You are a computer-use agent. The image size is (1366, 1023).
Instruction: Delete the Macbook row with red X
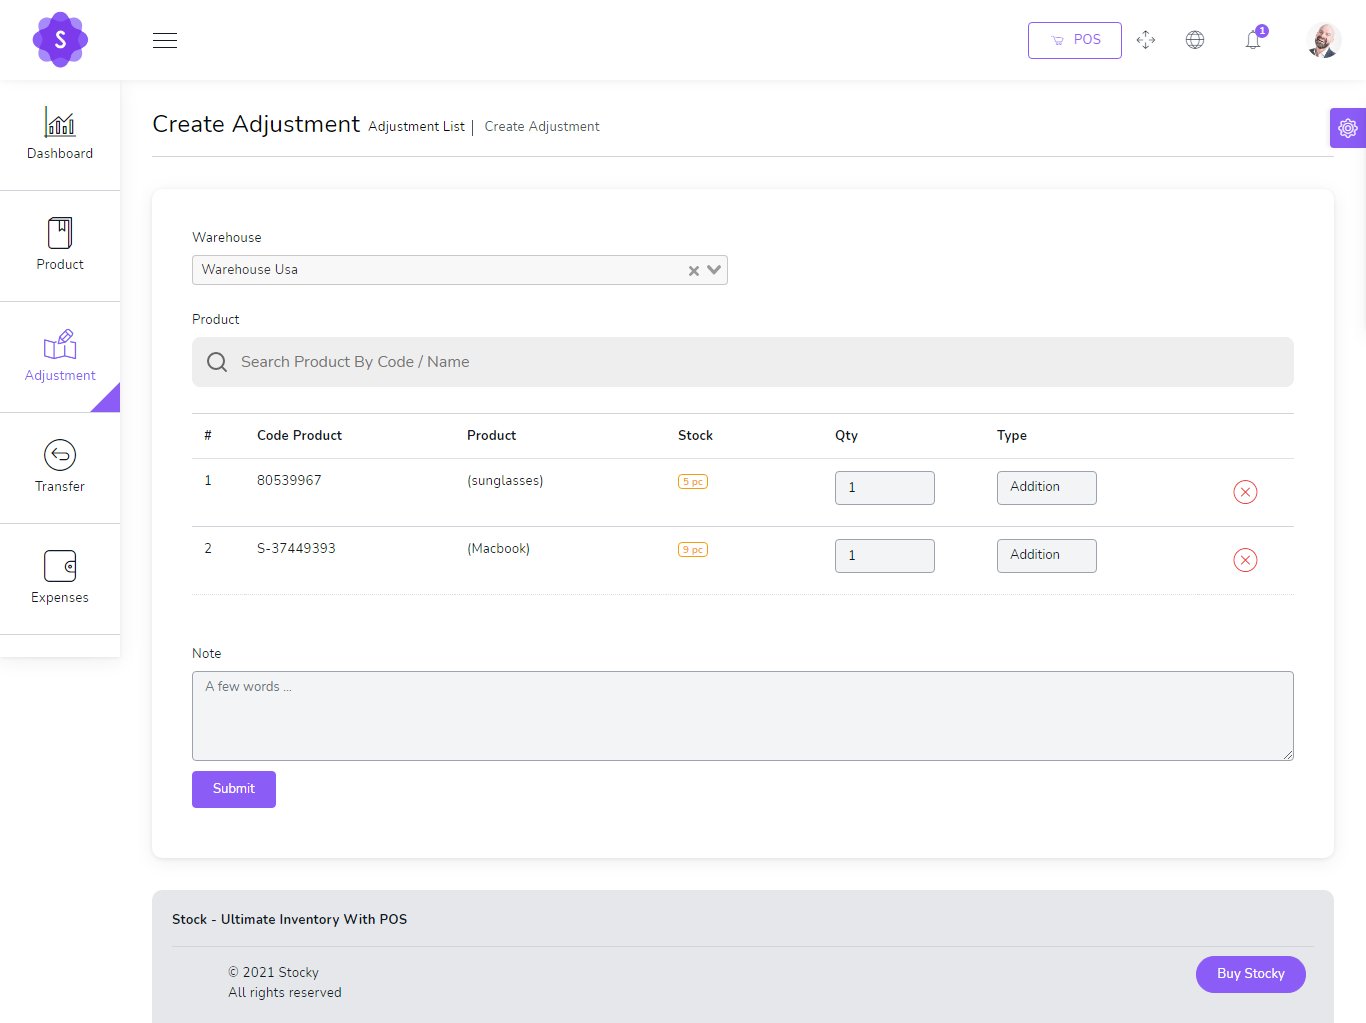pos(1245,560)
